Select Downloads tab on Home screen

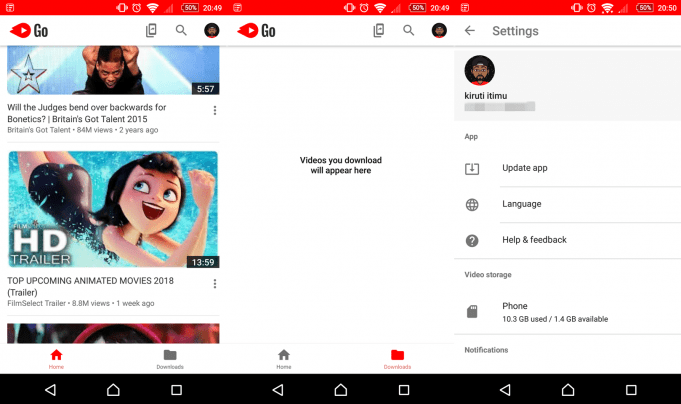click(x=170, y=359)
